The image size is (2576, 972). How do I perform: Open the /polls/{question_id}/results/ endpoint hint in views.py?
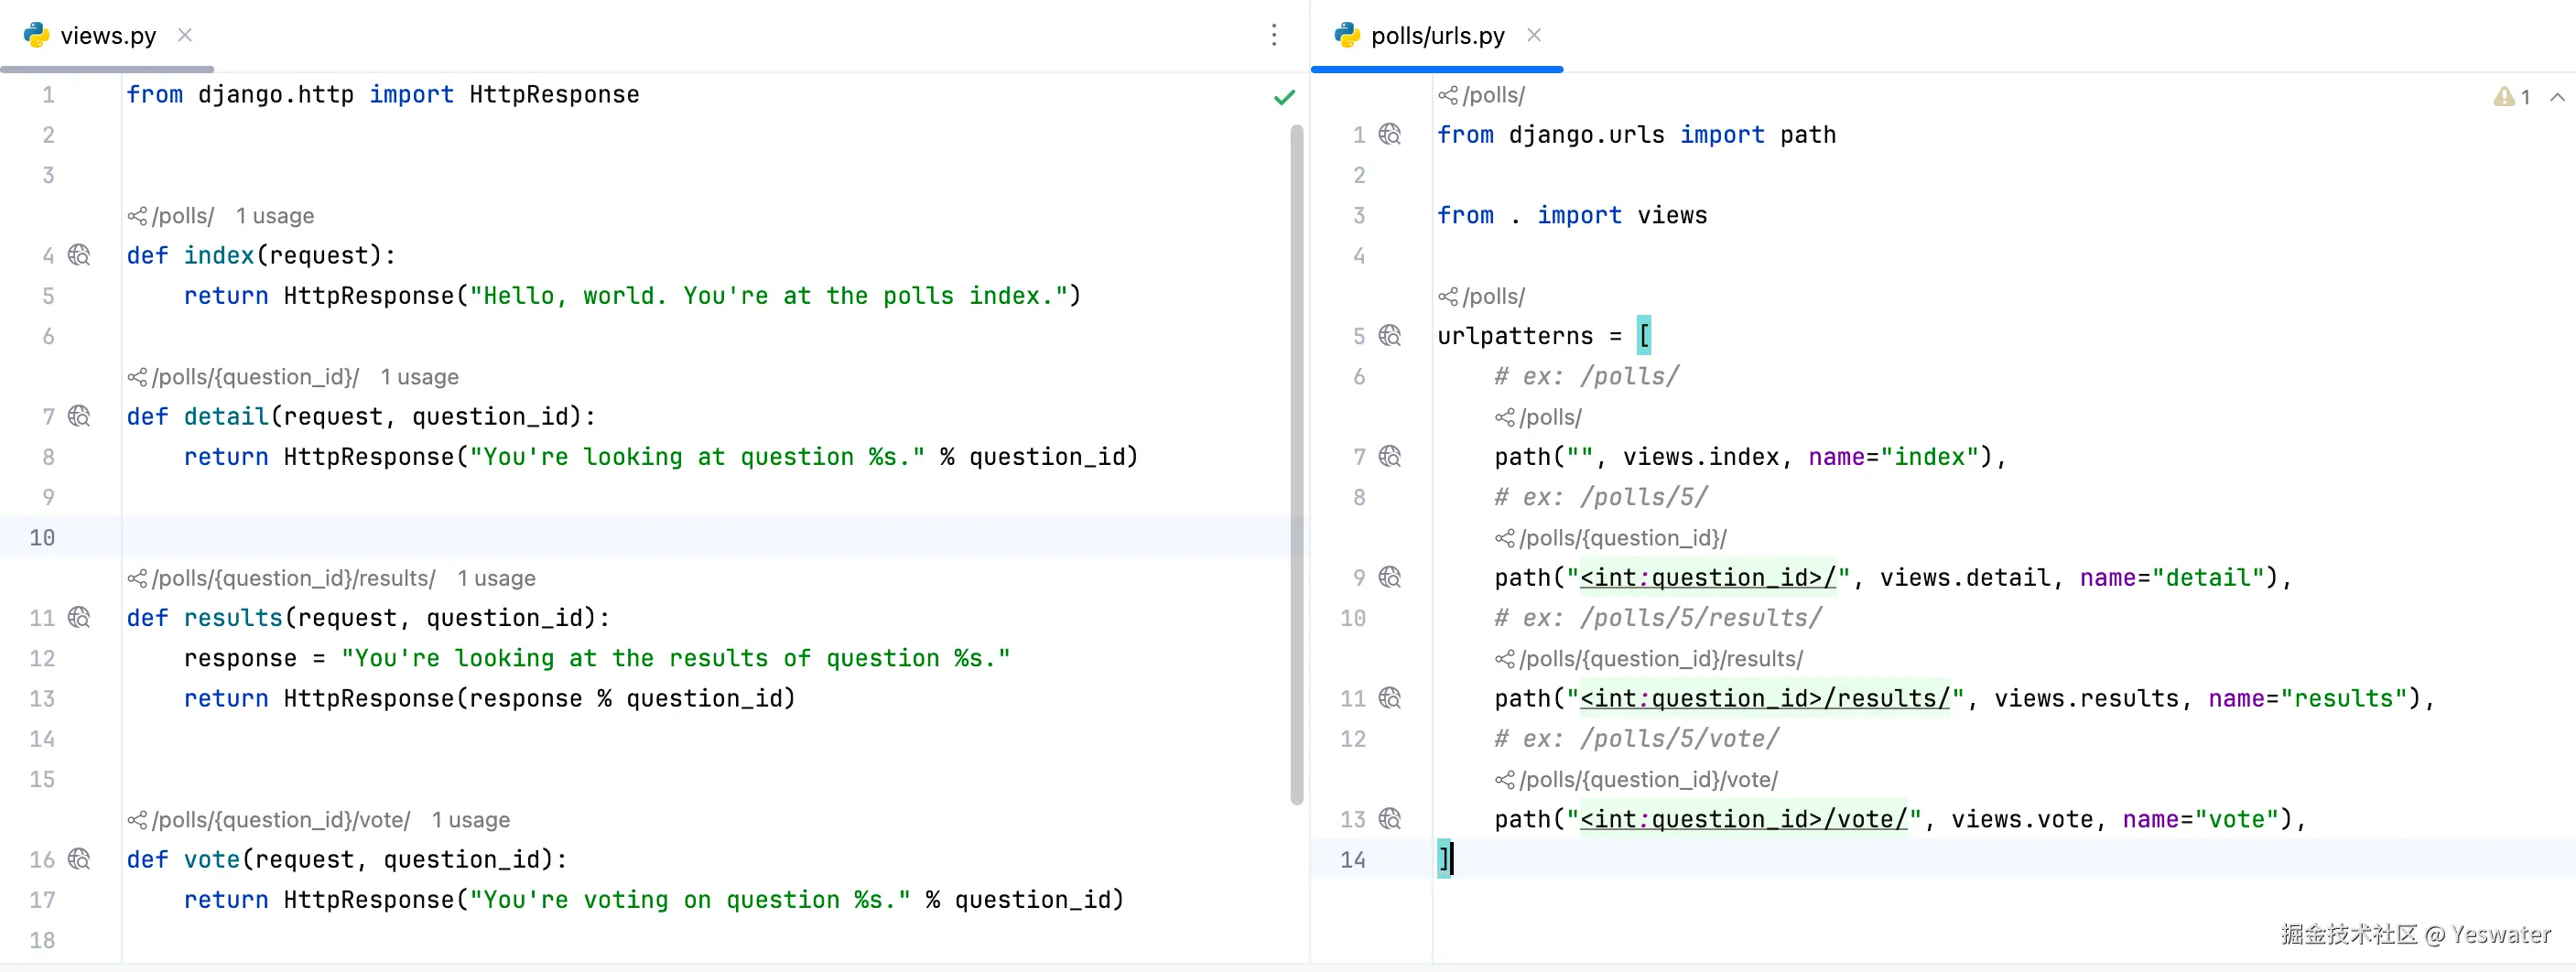click(x=292, y=578)
